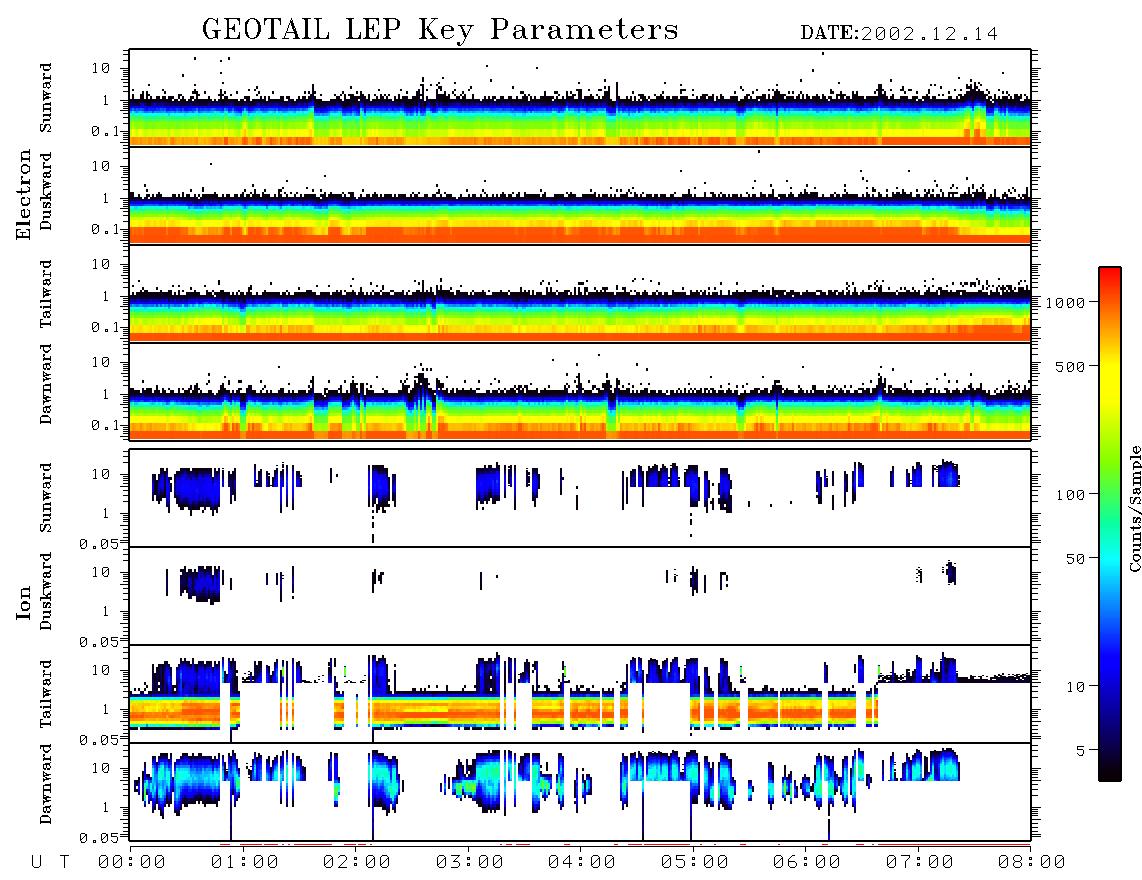The height and width of the screenshot is (880, 1142).
Task: Click the 'Dawnward' label of the Electron group
Action: pos(46,384)
